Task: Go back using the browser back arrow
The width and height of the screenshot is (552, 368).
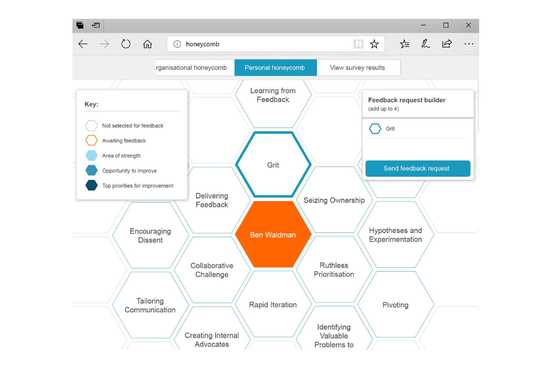Action: tap(83, 44)
